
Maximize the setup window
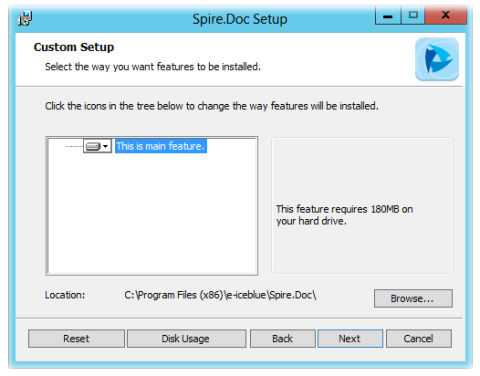coord(413,16)
